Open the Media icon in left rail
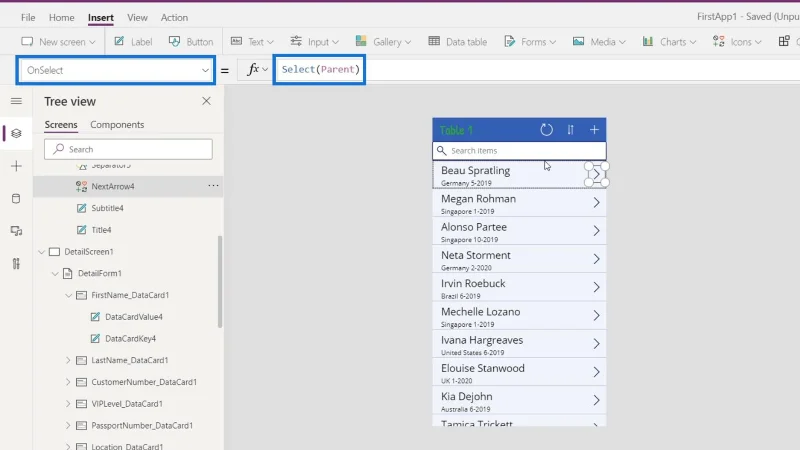Image resolution: width=800 pixels, height=450 pixels. (x=16, y=231)
